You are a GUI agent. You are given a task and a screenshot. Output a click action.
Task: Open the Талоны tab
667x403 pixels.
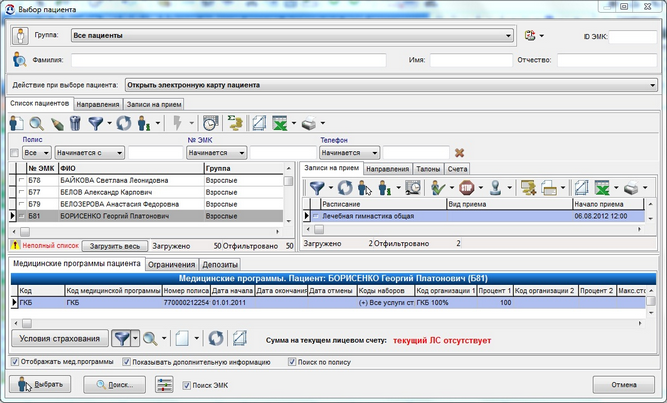click(x=428, y=169)
